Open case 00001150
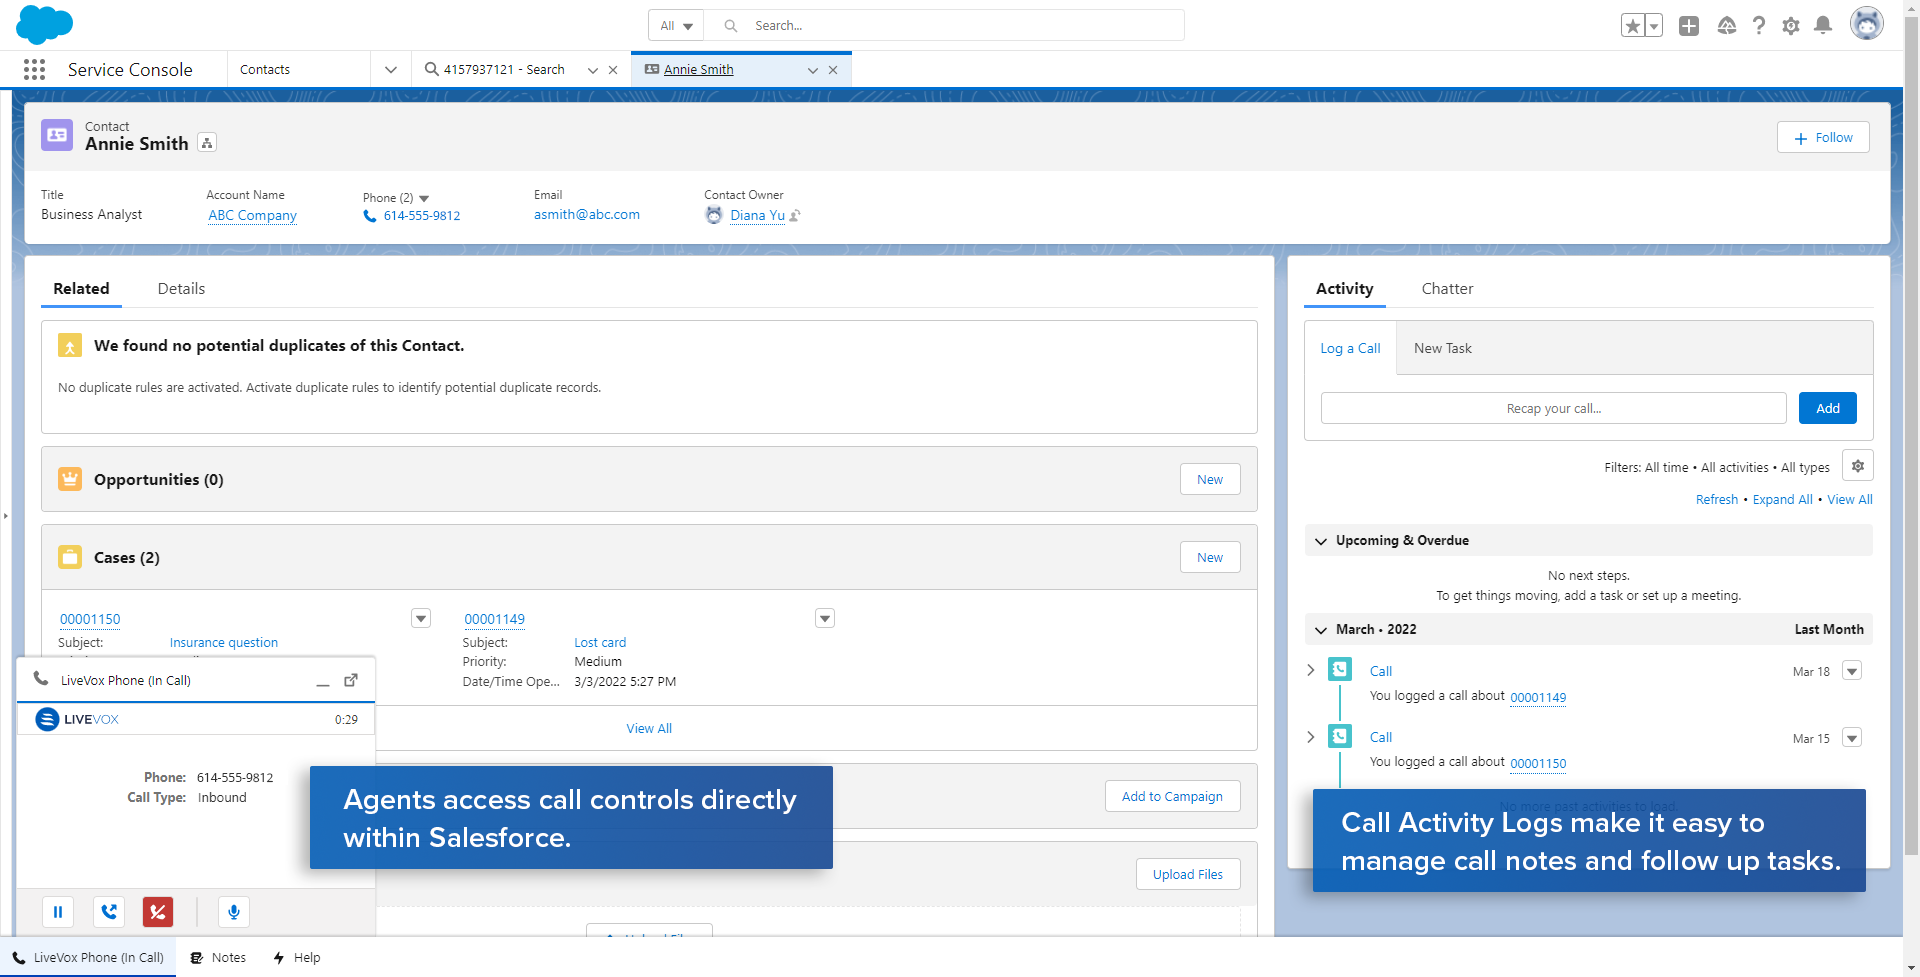This screenshot has height=977, width=1920. (x=90, y=619)
